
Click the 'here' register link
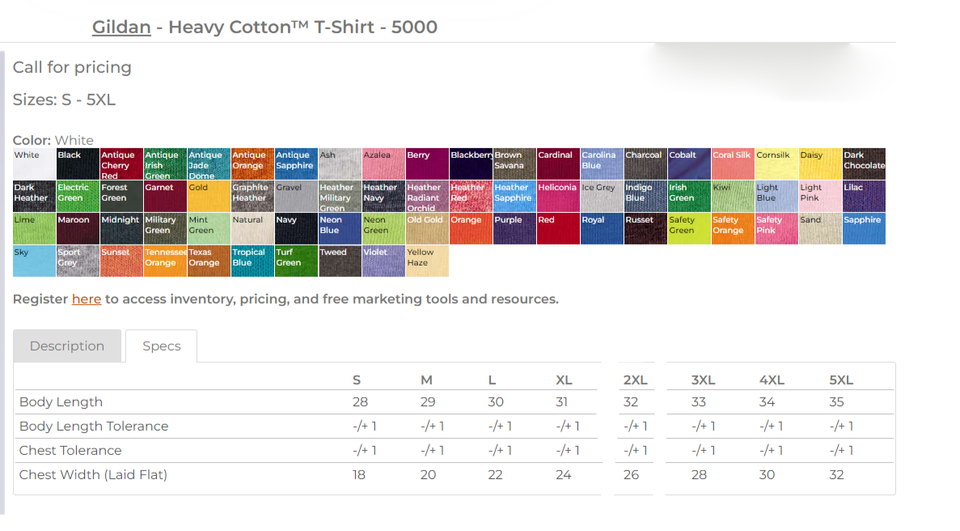(86, 299)
